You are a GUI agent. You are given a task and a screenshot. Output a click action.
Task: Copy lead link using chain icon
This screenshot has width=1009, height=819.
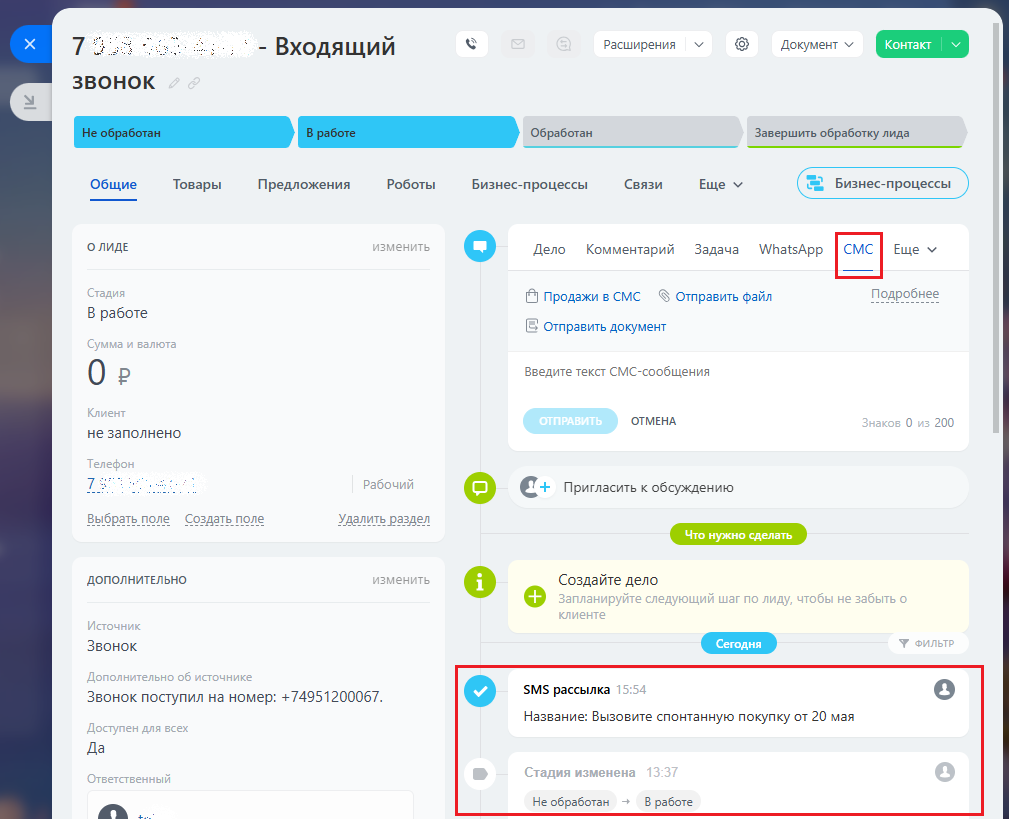194,83
